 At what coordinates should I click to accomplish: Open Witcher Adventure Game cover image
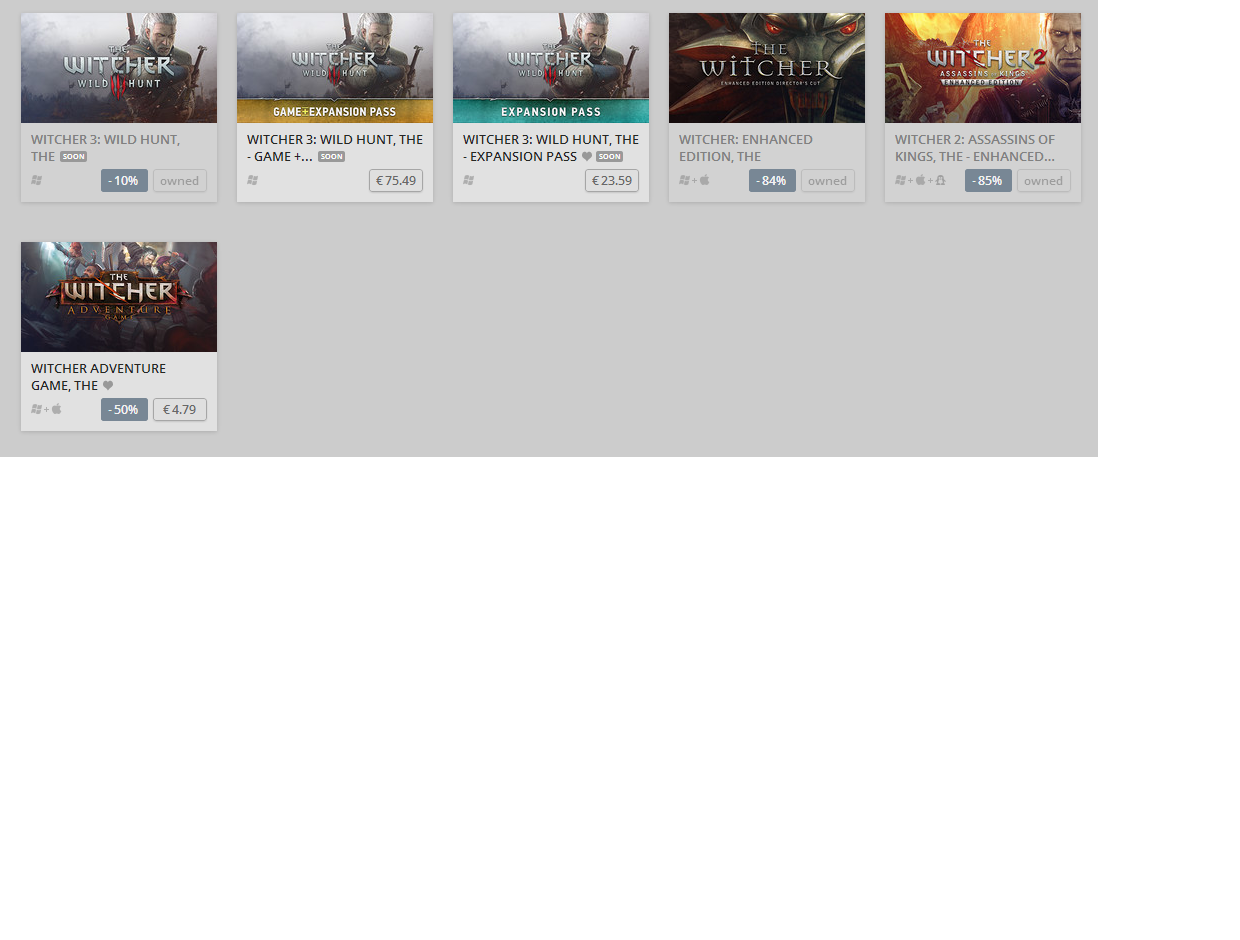(119, 297)
